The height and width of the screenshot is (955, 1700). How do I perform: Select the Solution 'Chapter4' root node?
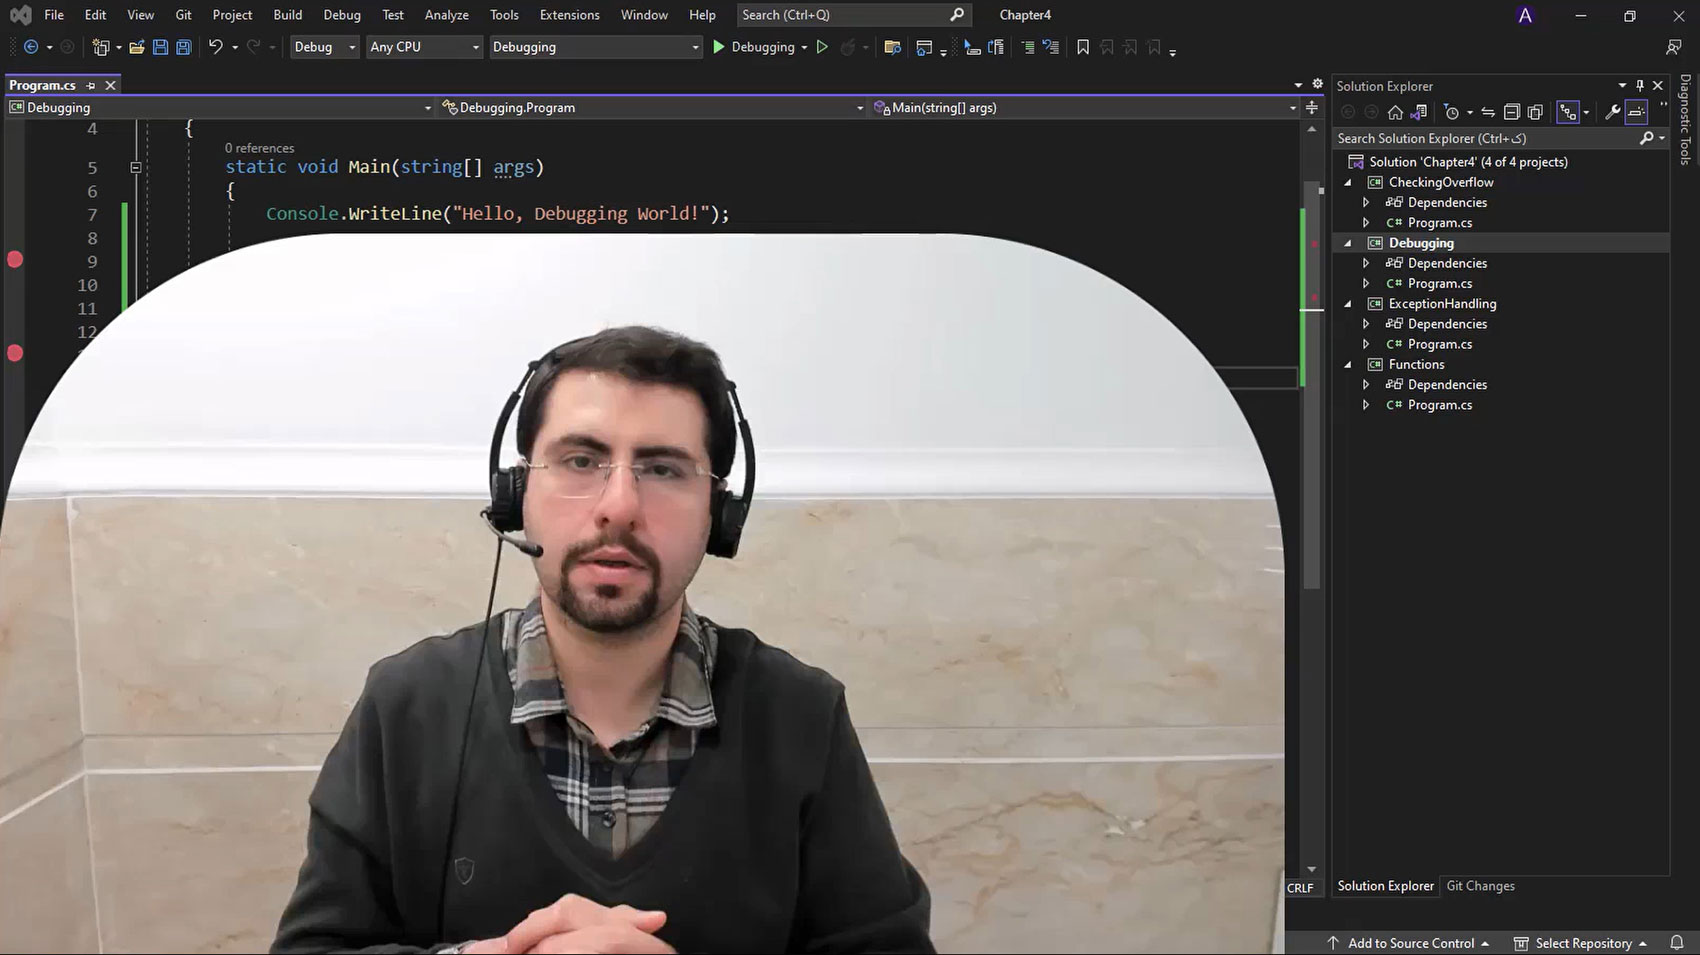[x=1468, y=162]
